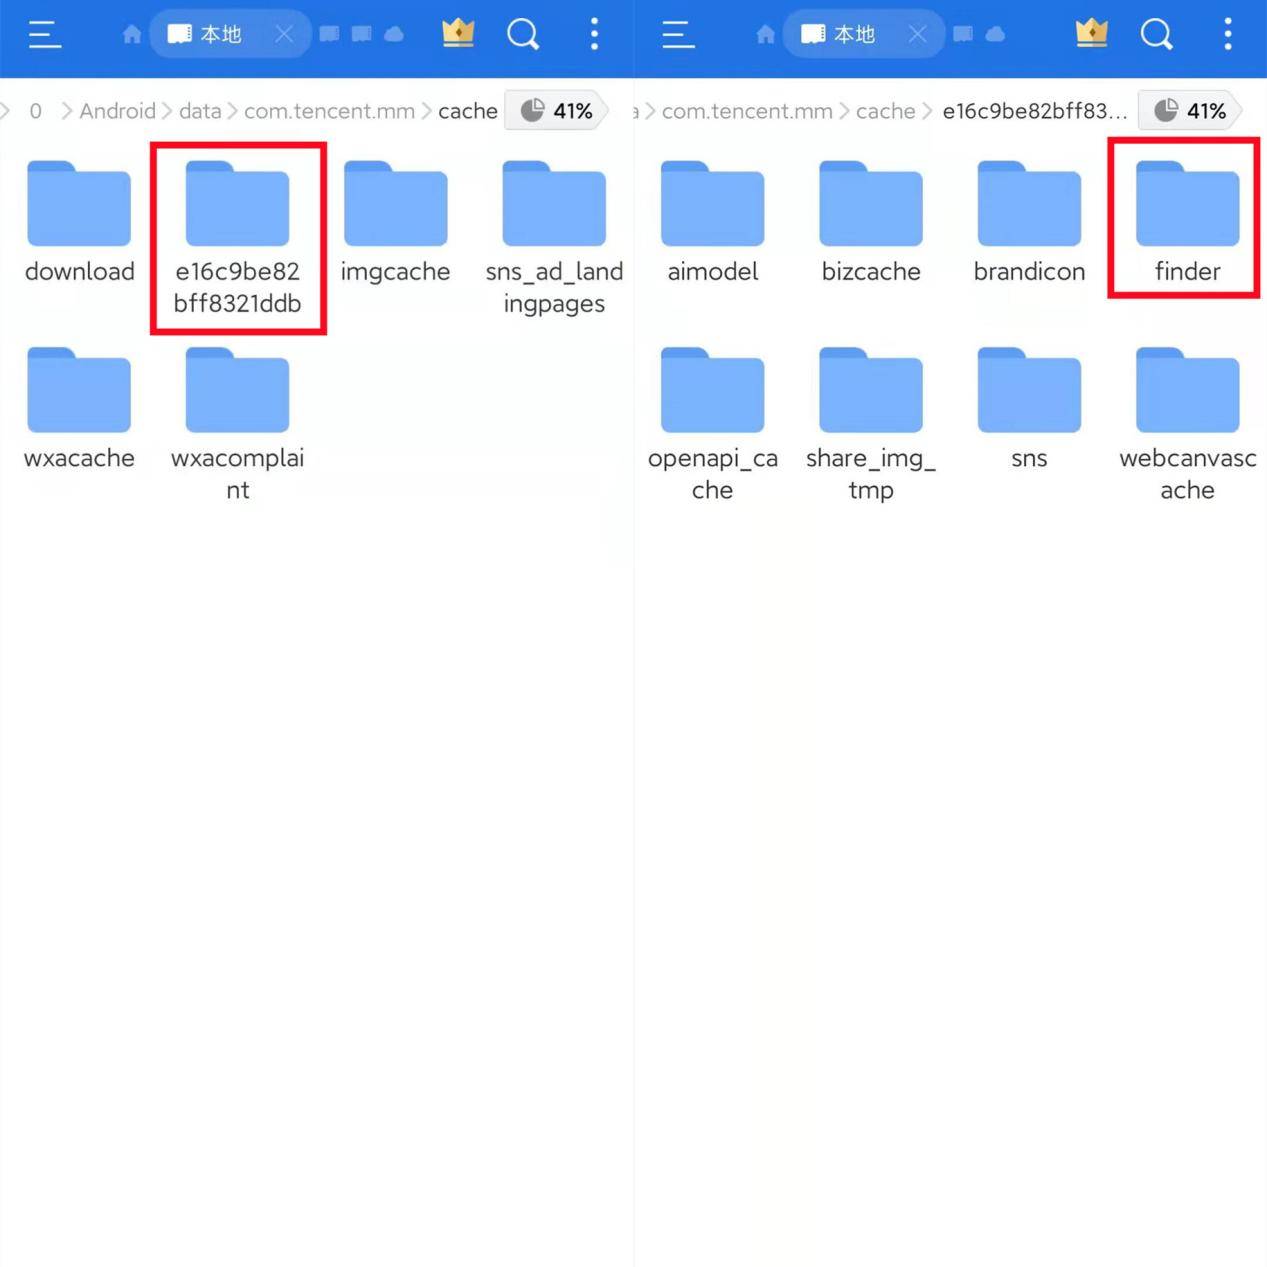Open search in the right pane
Screen dimensions: 1267x1267
(1157, 35)
